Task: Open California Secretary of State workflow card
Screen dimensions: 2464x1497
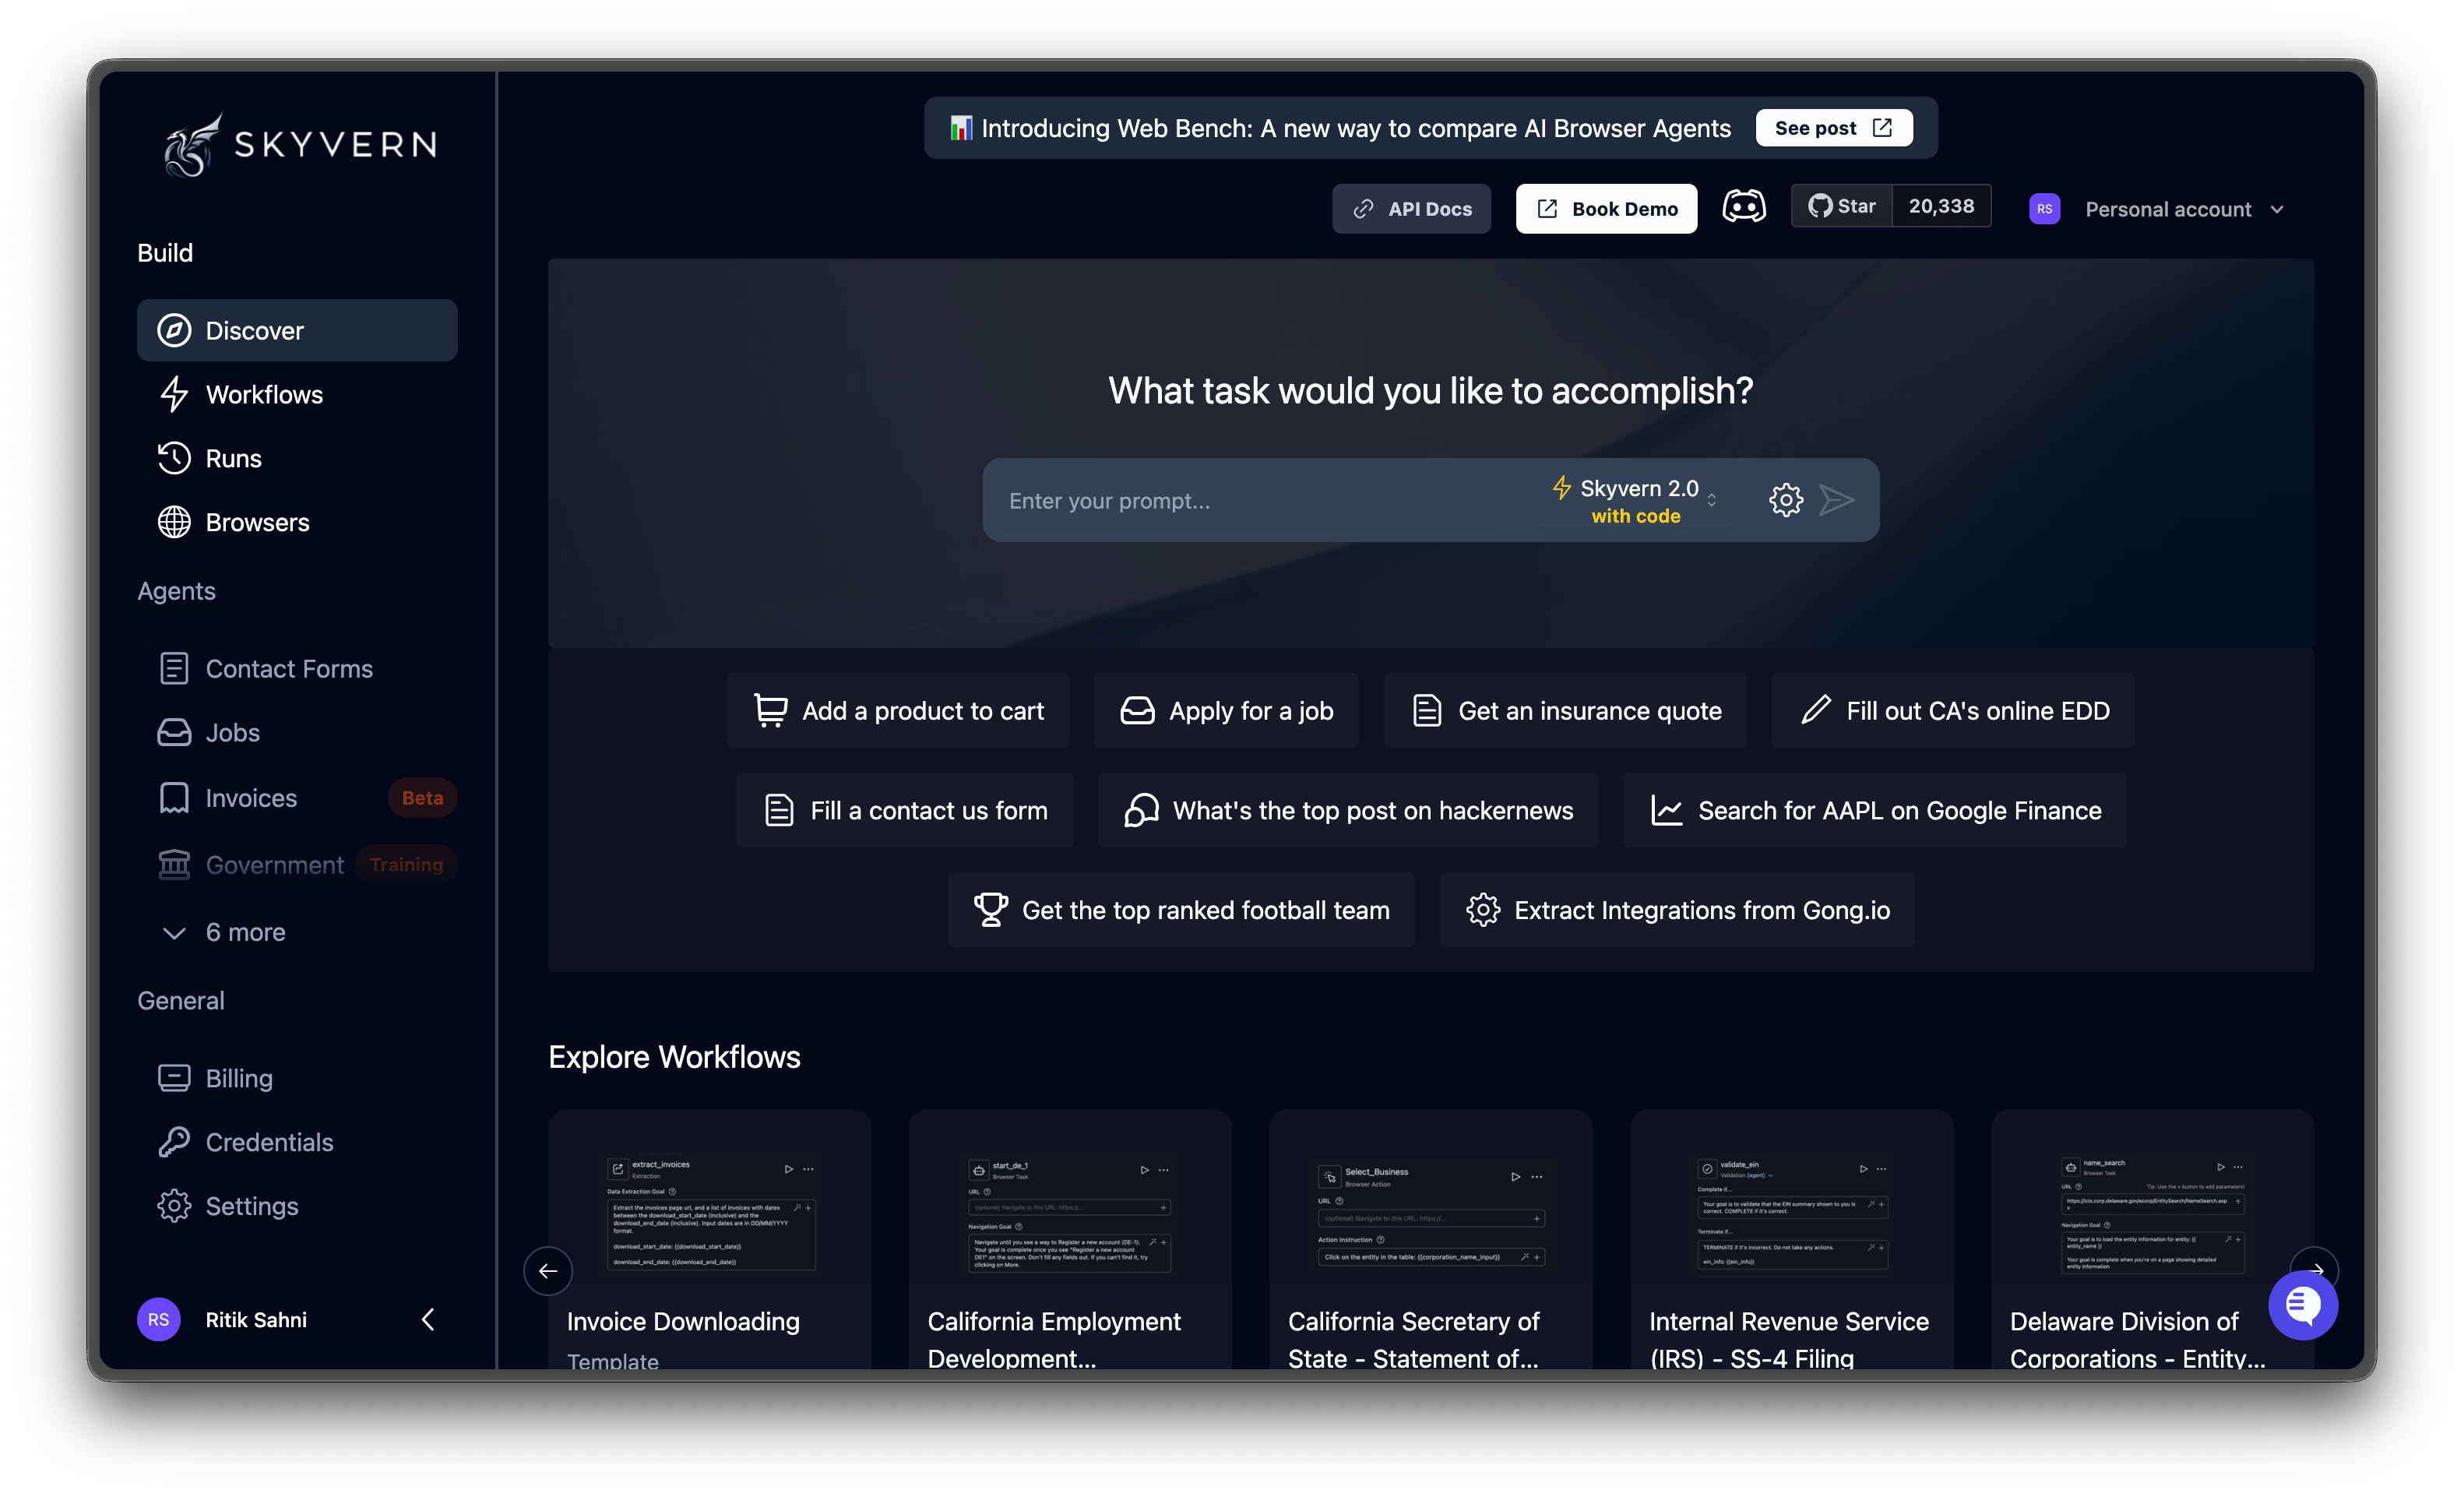Action: coord(1430,1240)
